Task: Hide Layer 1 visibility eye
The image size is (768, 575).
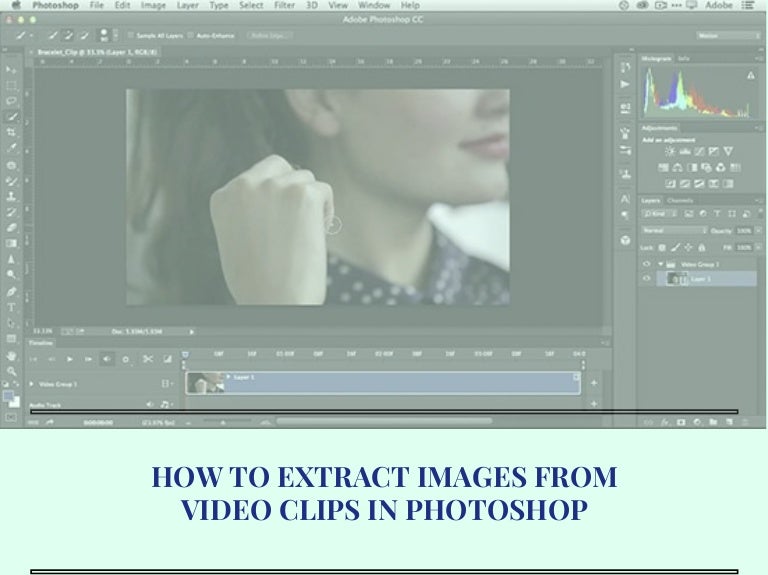Action: point(647,279)
